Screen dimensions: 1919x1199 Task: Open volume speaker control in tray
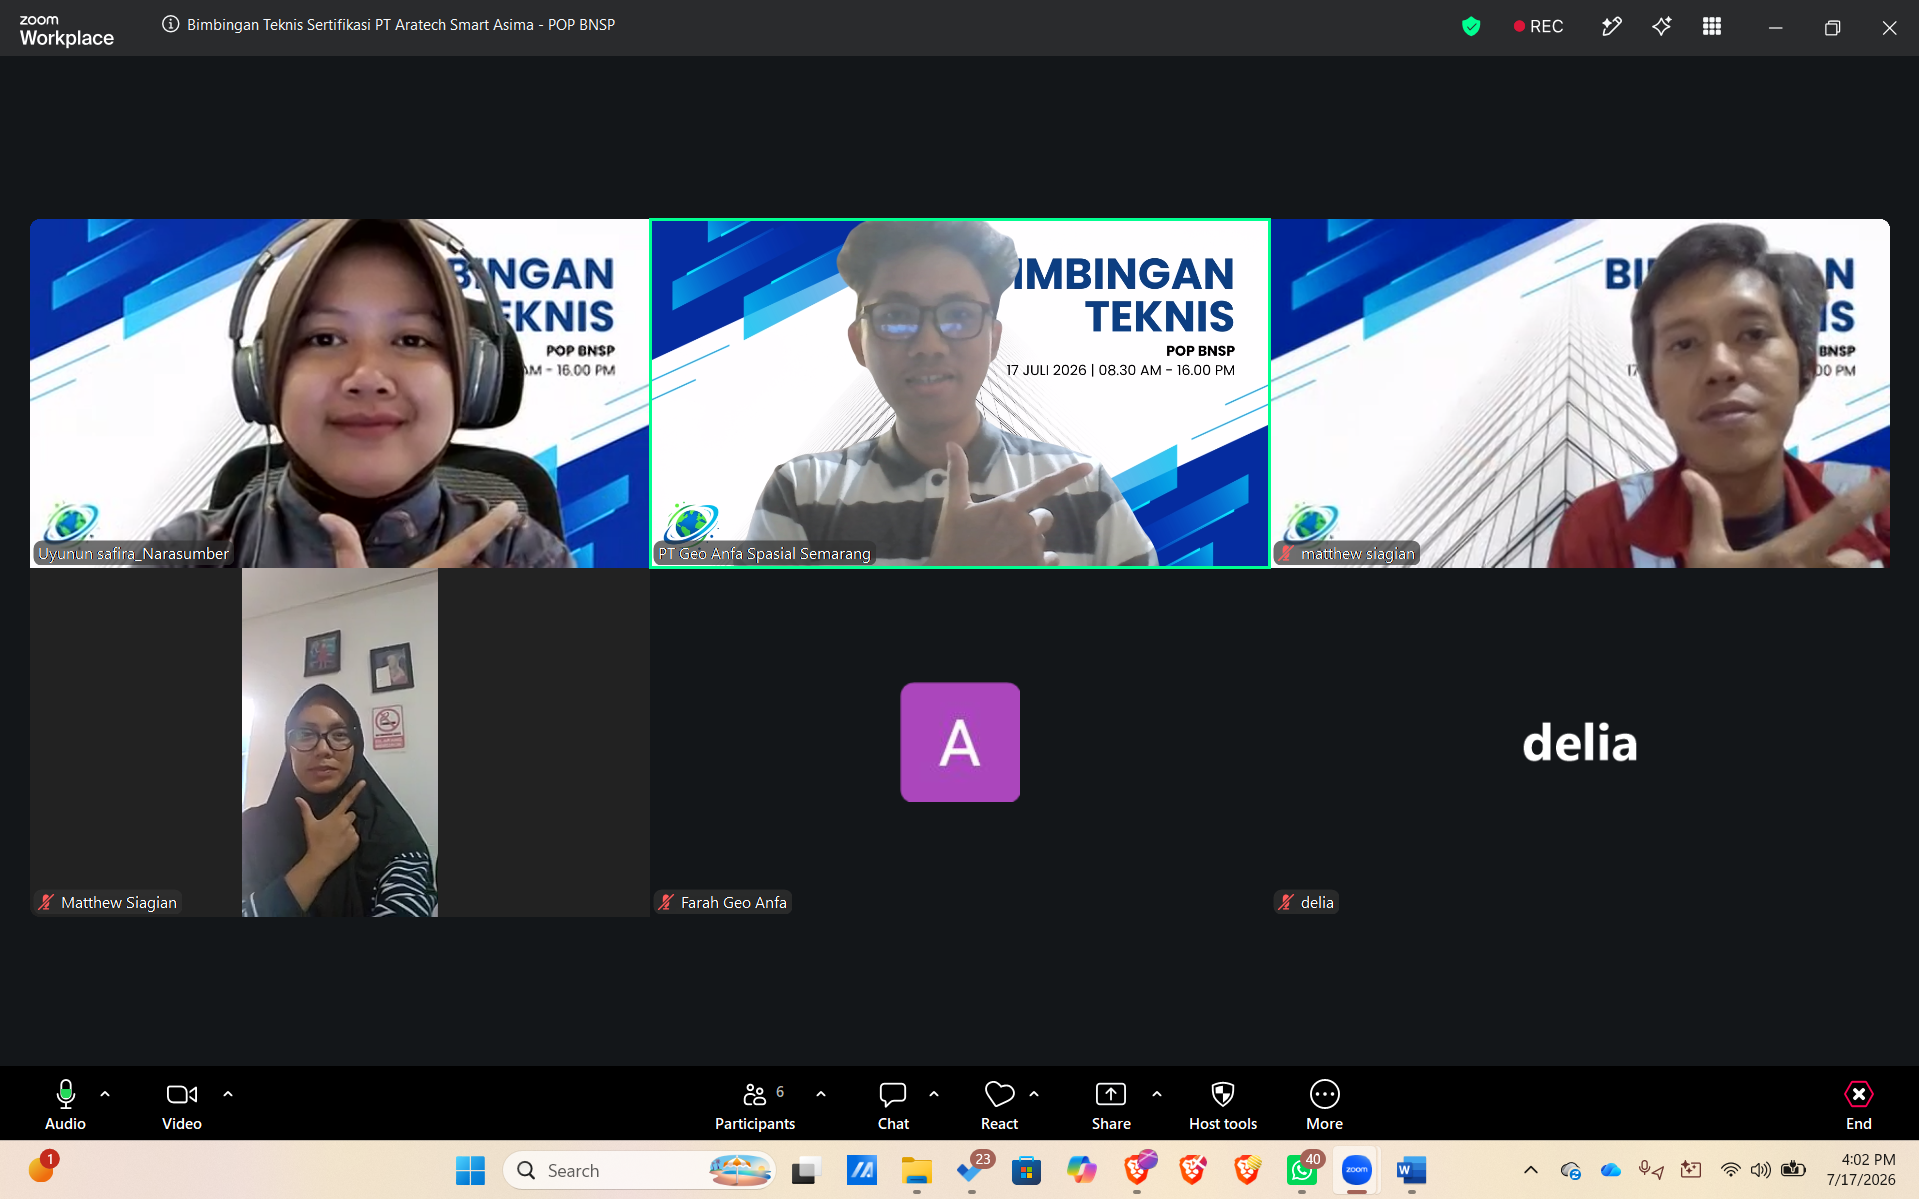click(x=1761, y=1170)
